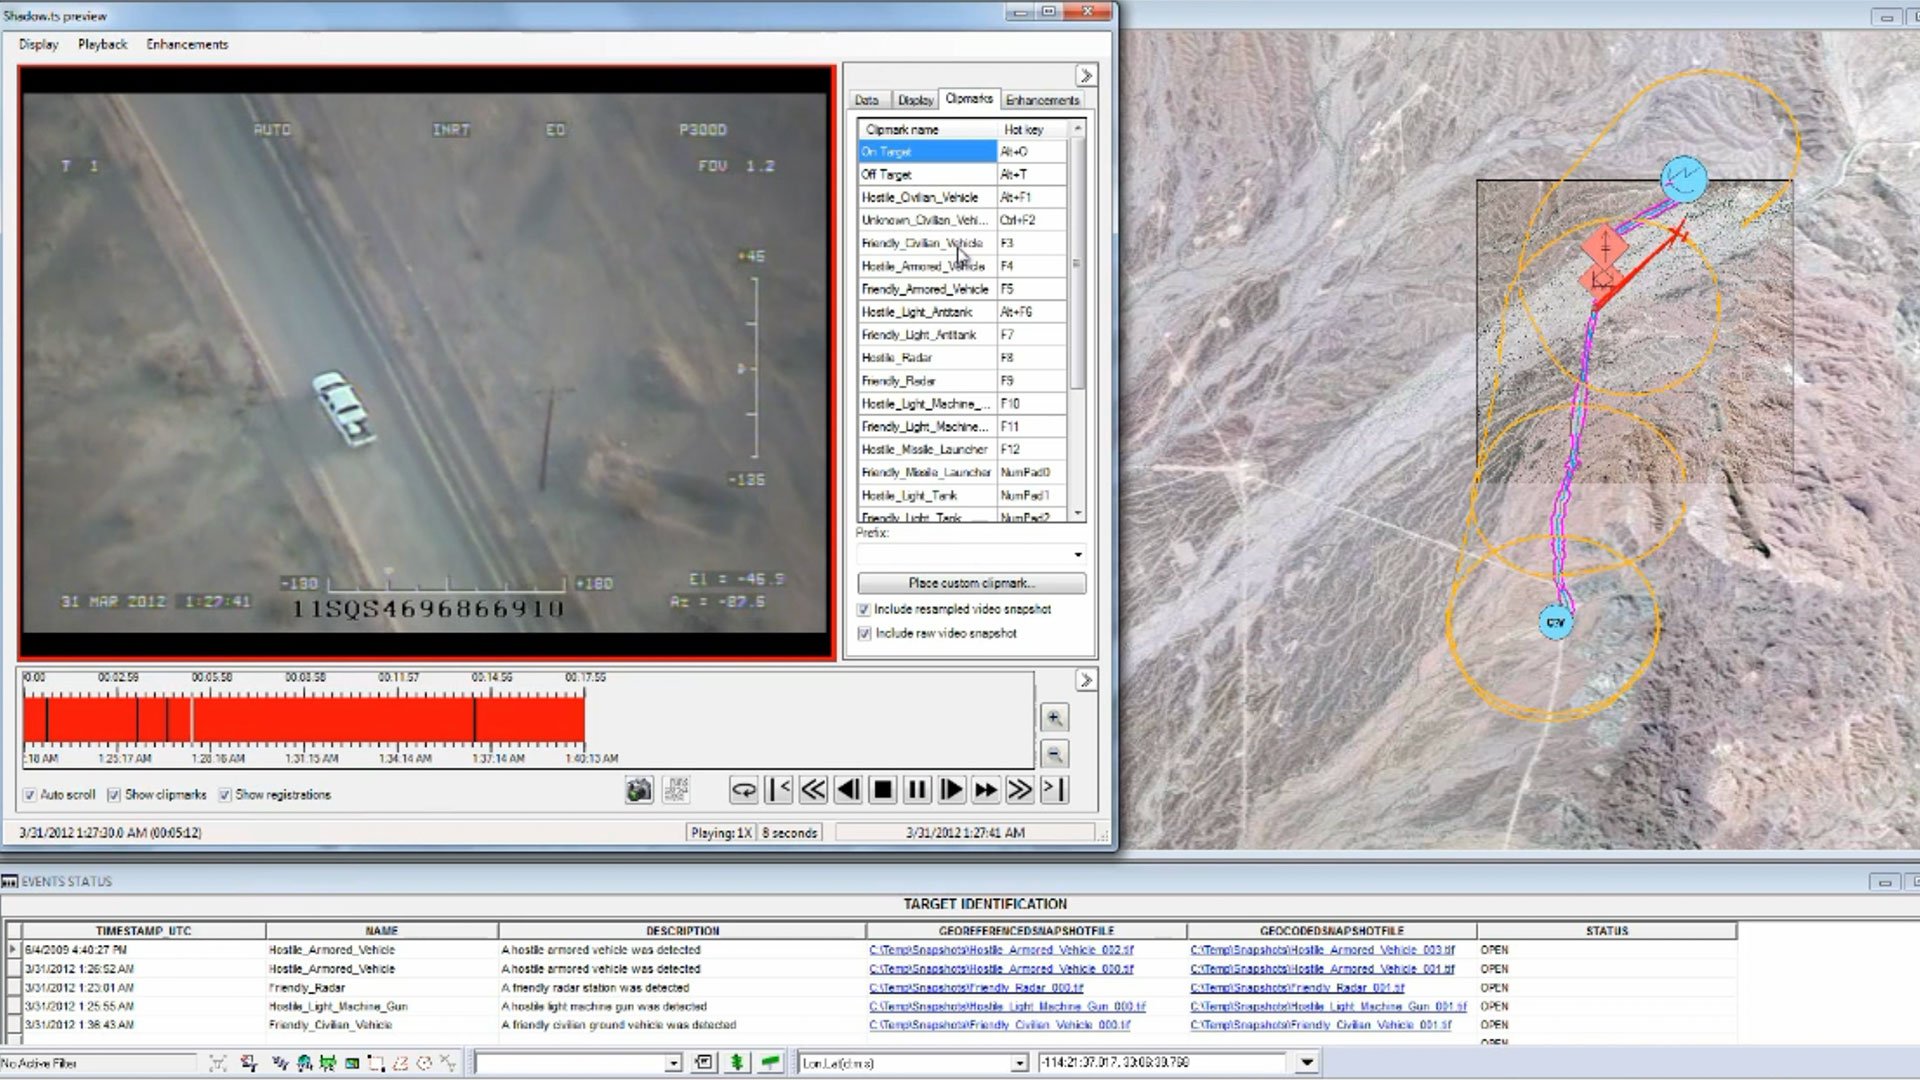This screenshot has height=1080, width=1920.
Task: Pause the video playback
Action: 916,790
